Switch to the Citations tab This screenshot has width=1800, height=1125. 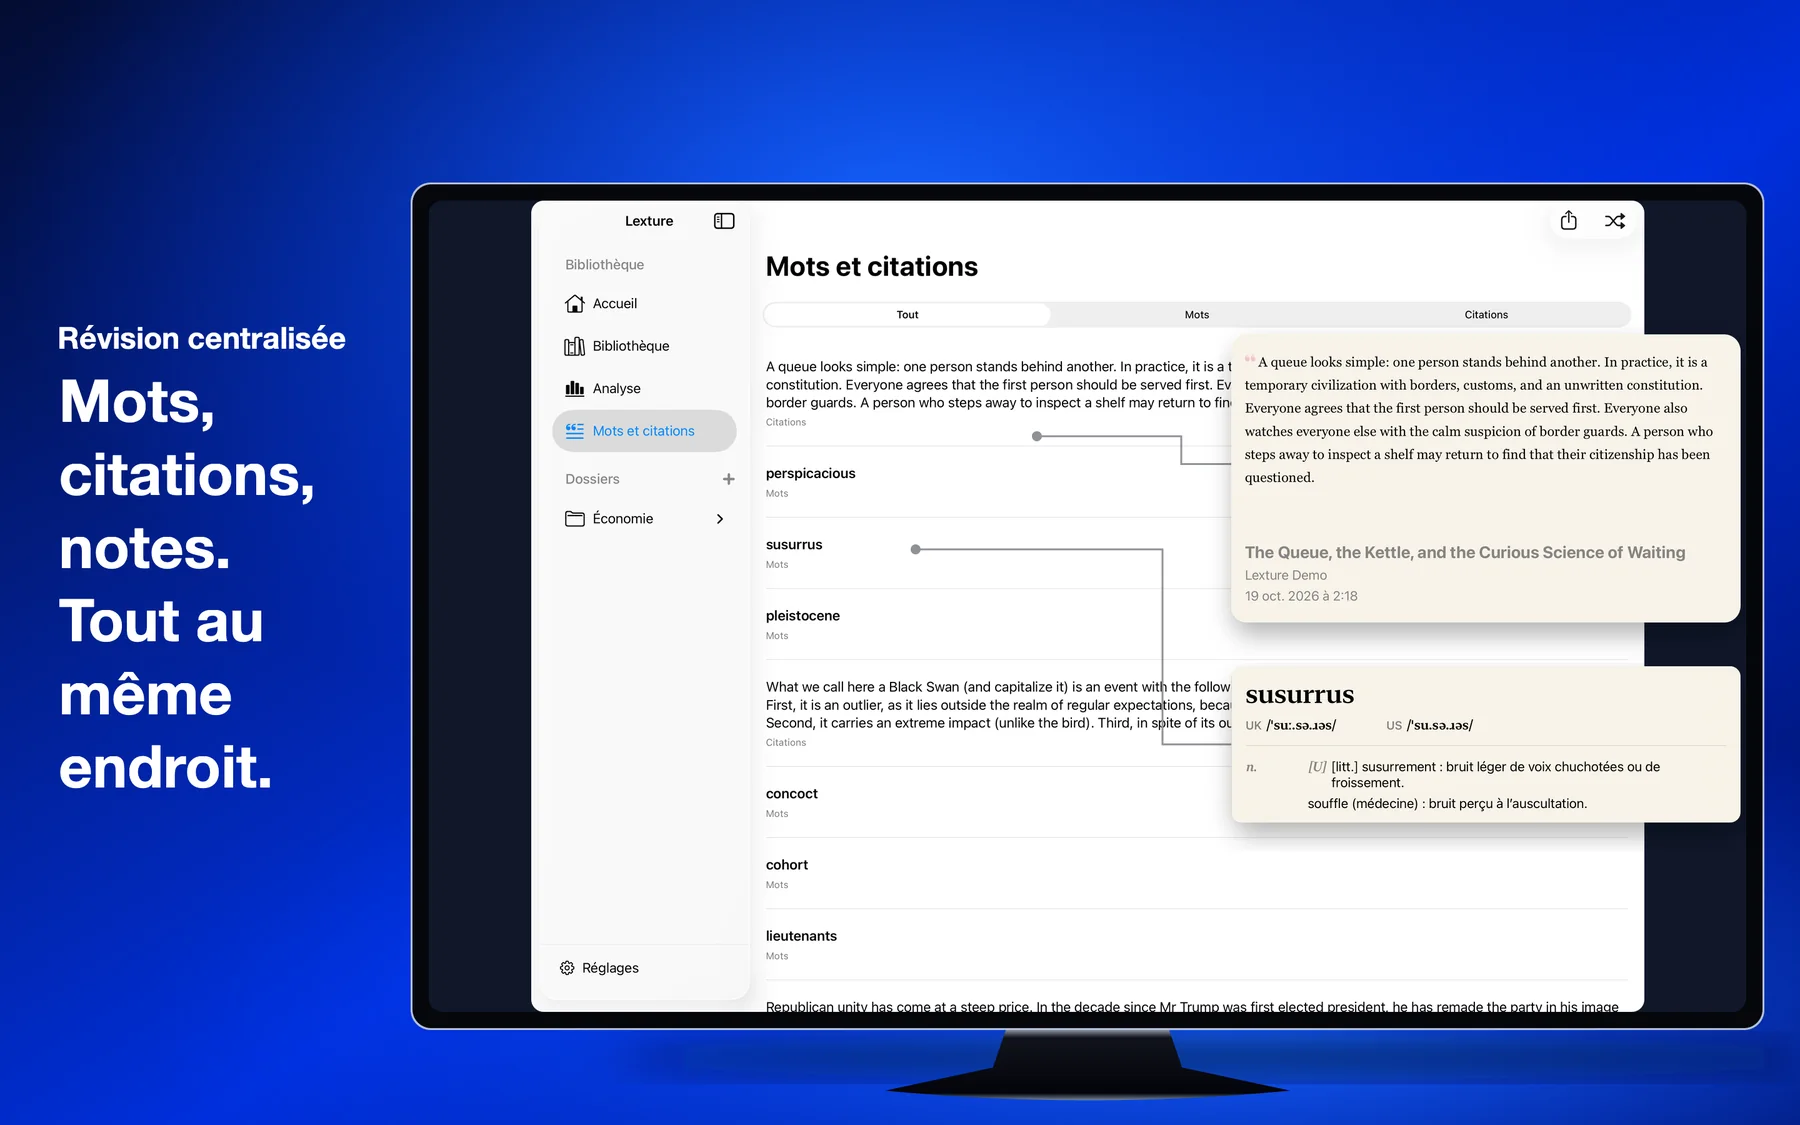click(x=1486, y=315)
